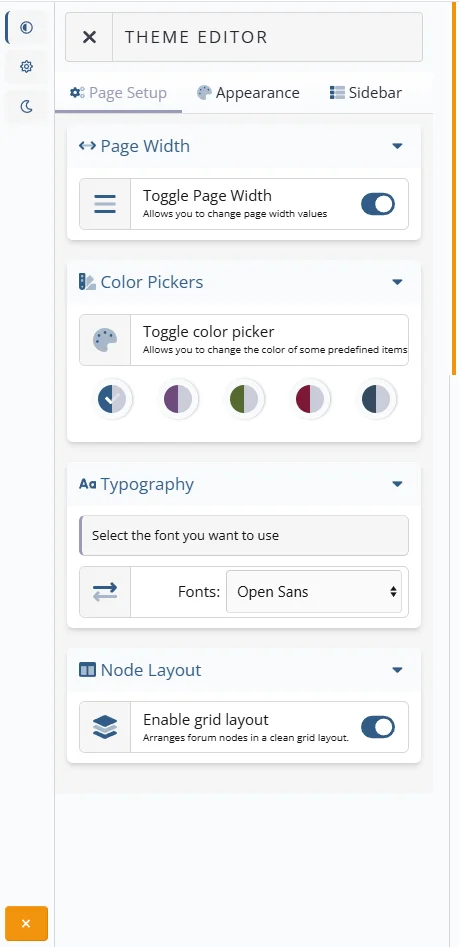The width and height of the screenshot is (459, 947).
Task: Open the gear settings sidebar icon
Action: pos(26,66)
